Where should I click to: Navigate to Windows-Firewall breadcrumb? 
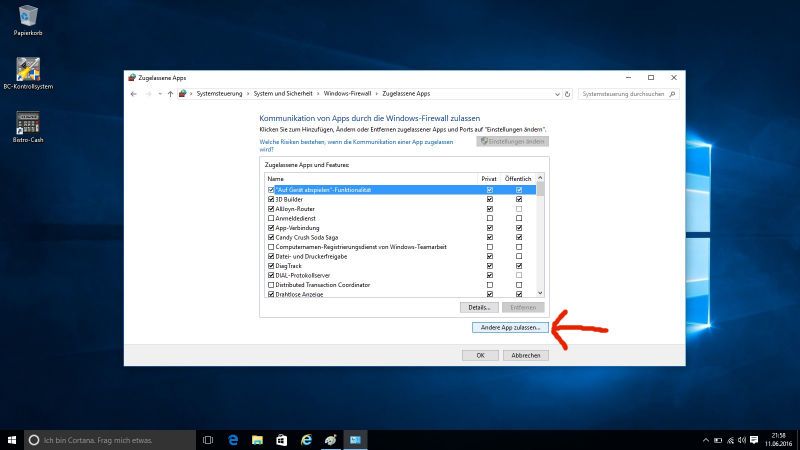click(x=347, y=94)
